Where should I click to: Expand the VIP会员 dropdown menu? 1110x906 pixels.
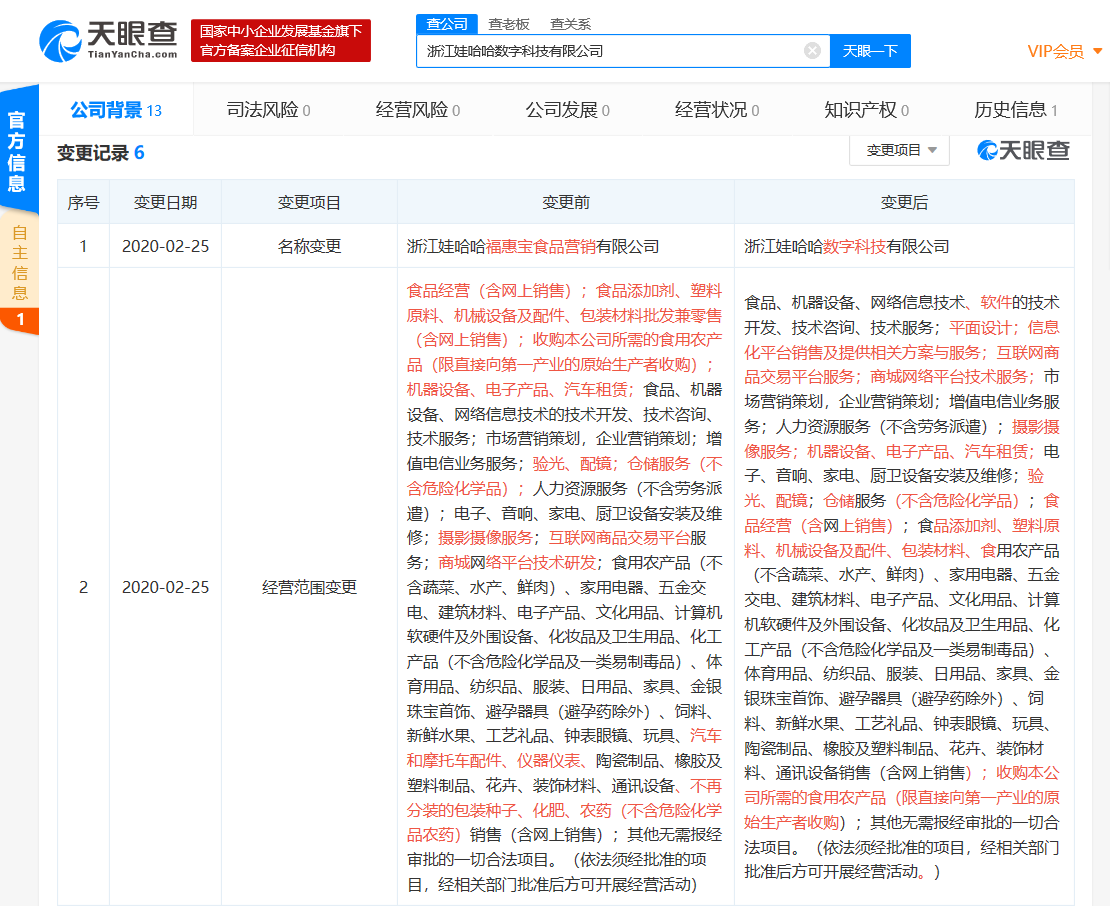pyautogui.click(x=1056, y=52)
